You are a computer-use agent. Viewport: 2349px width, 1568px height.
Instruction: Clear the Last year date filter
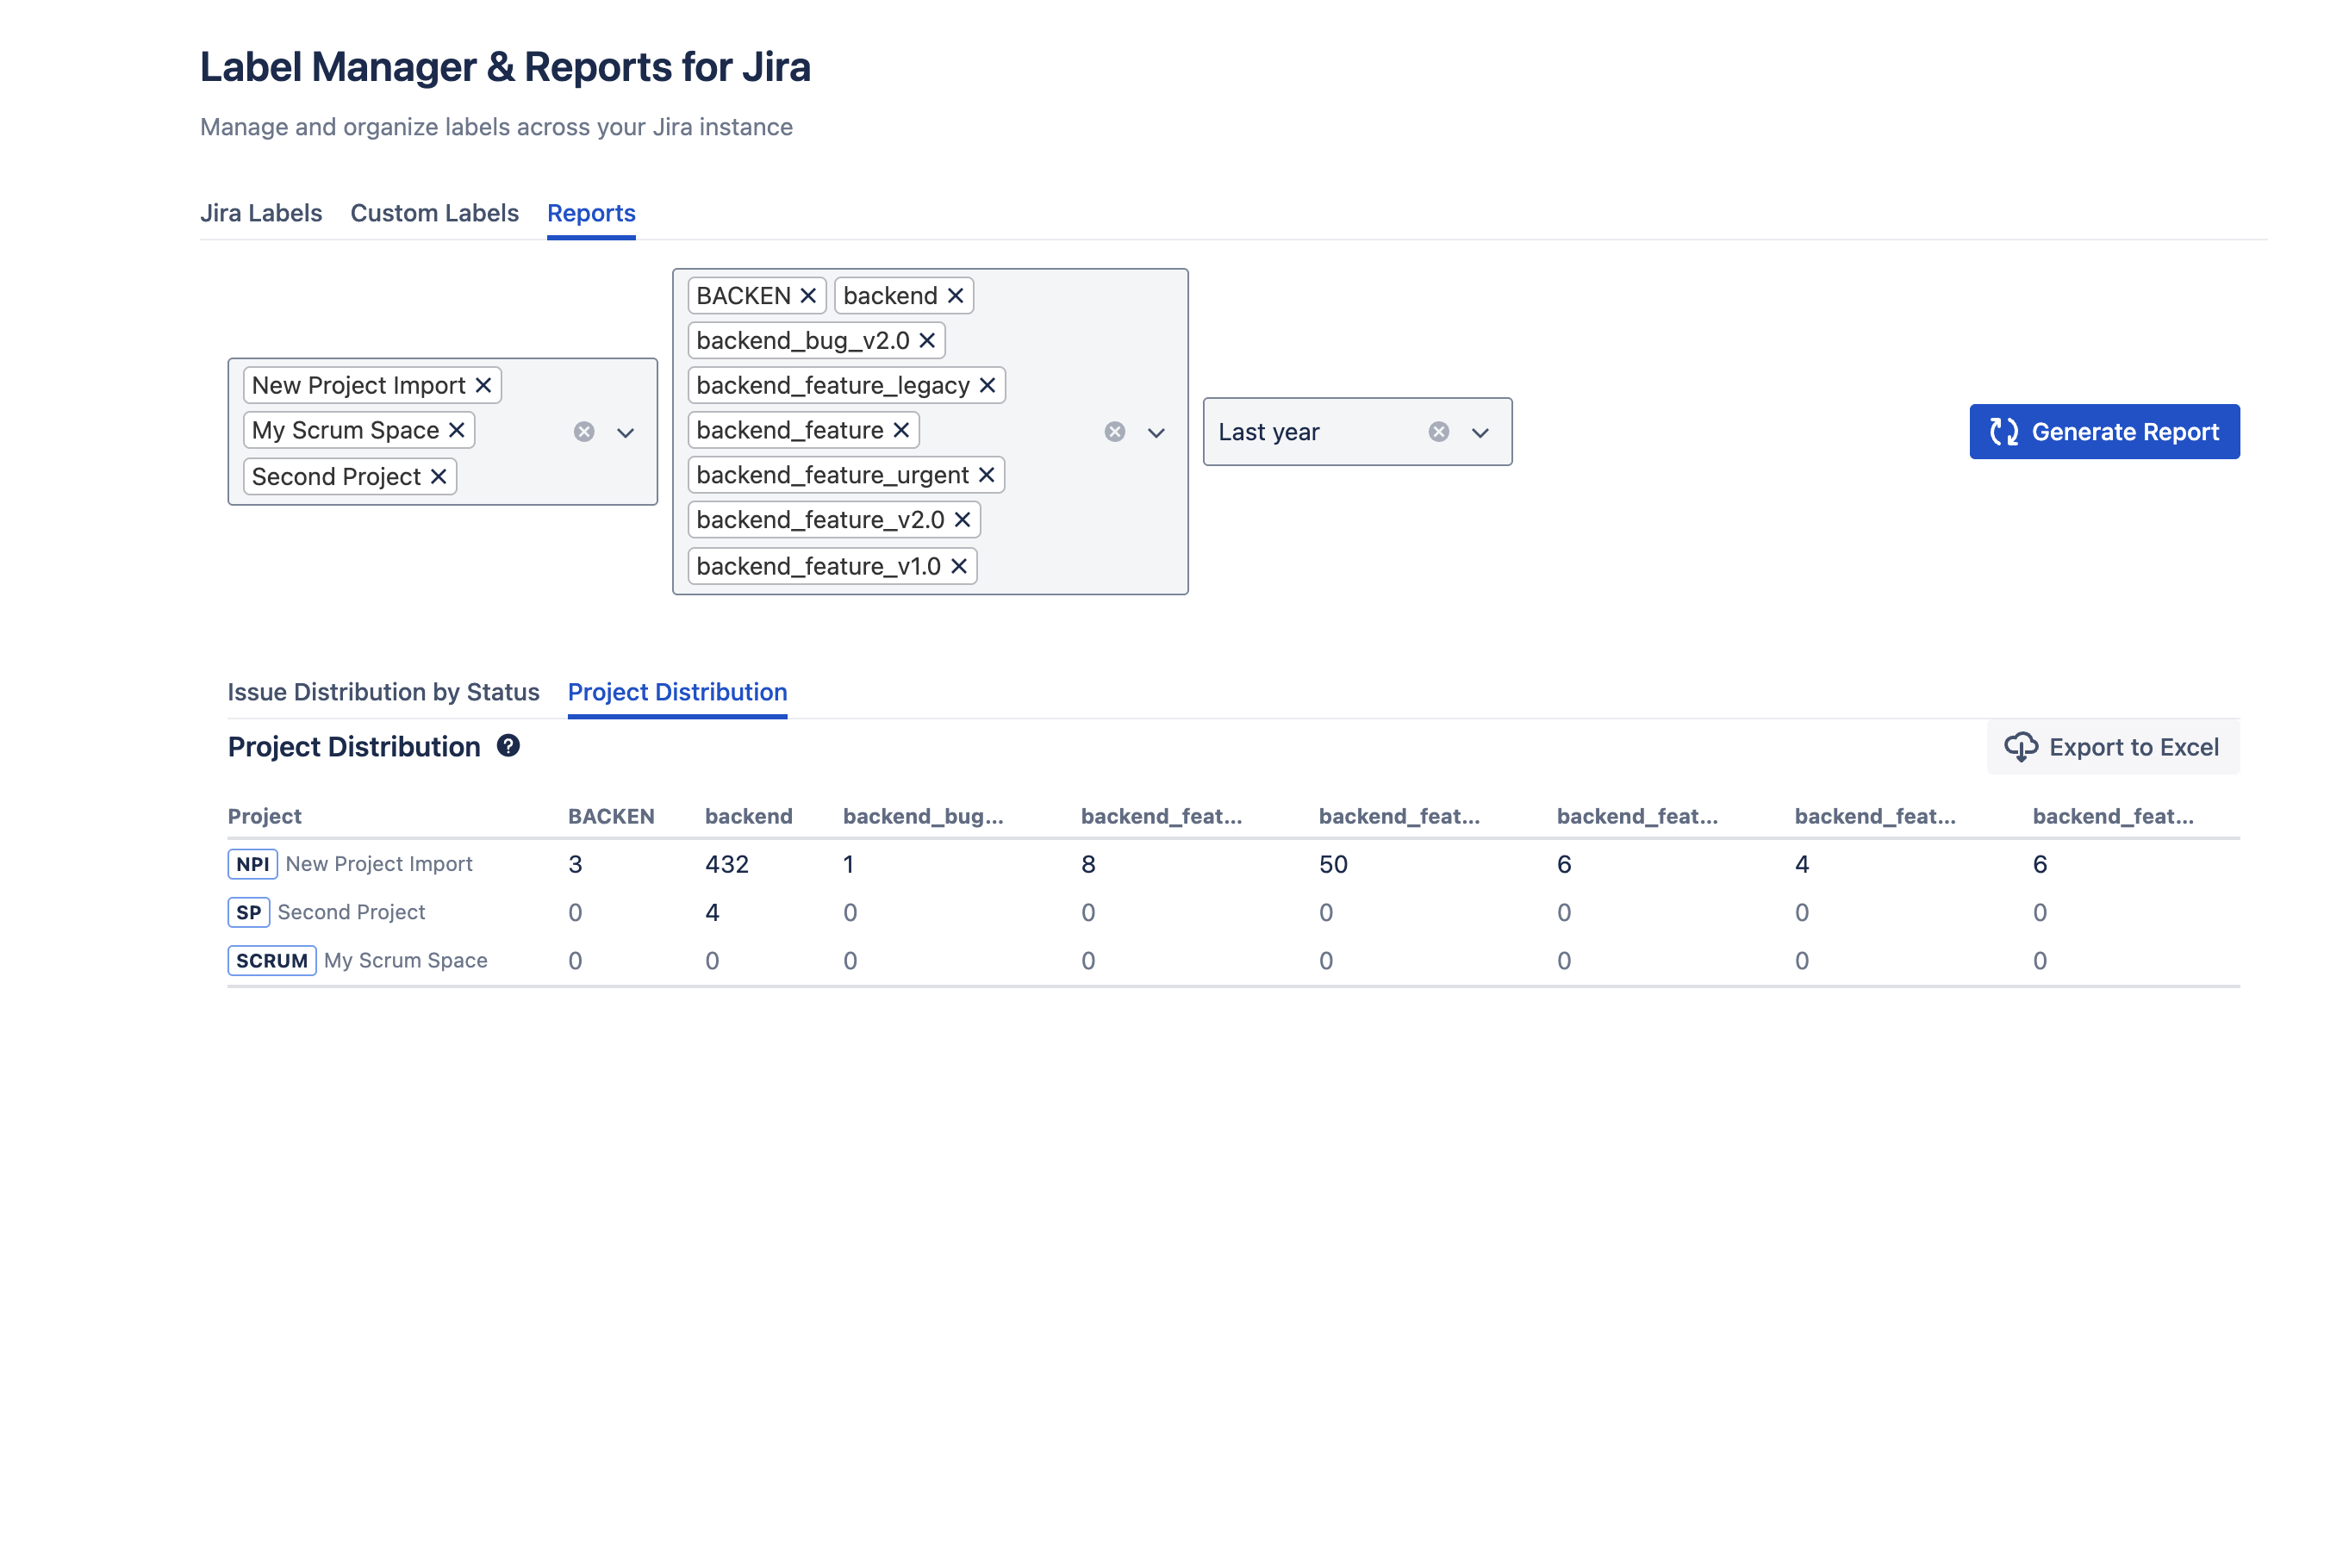(x=1438, y=431)
